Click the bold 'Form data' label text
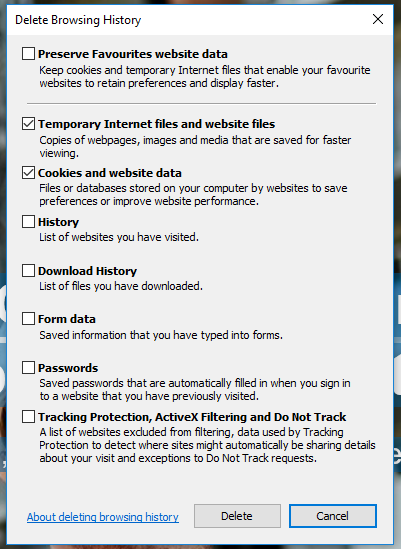The height and width of the screenshot is (549, 401). tap(67, 319)
